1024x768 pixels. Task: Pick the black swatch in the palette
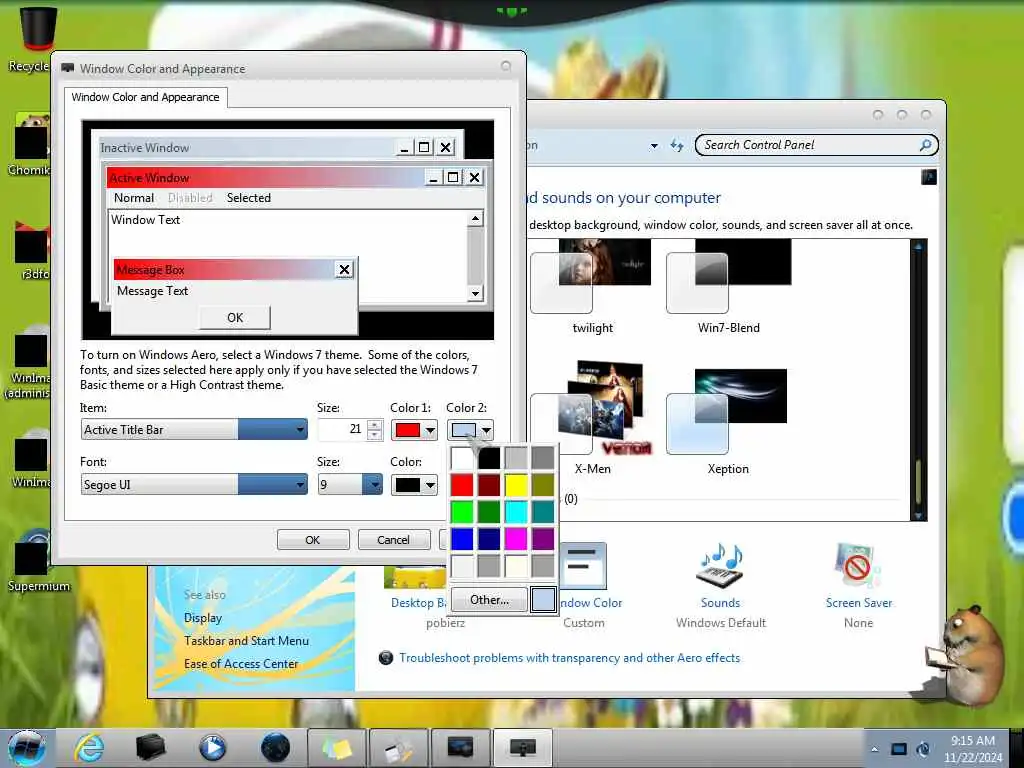coord(488,458)
